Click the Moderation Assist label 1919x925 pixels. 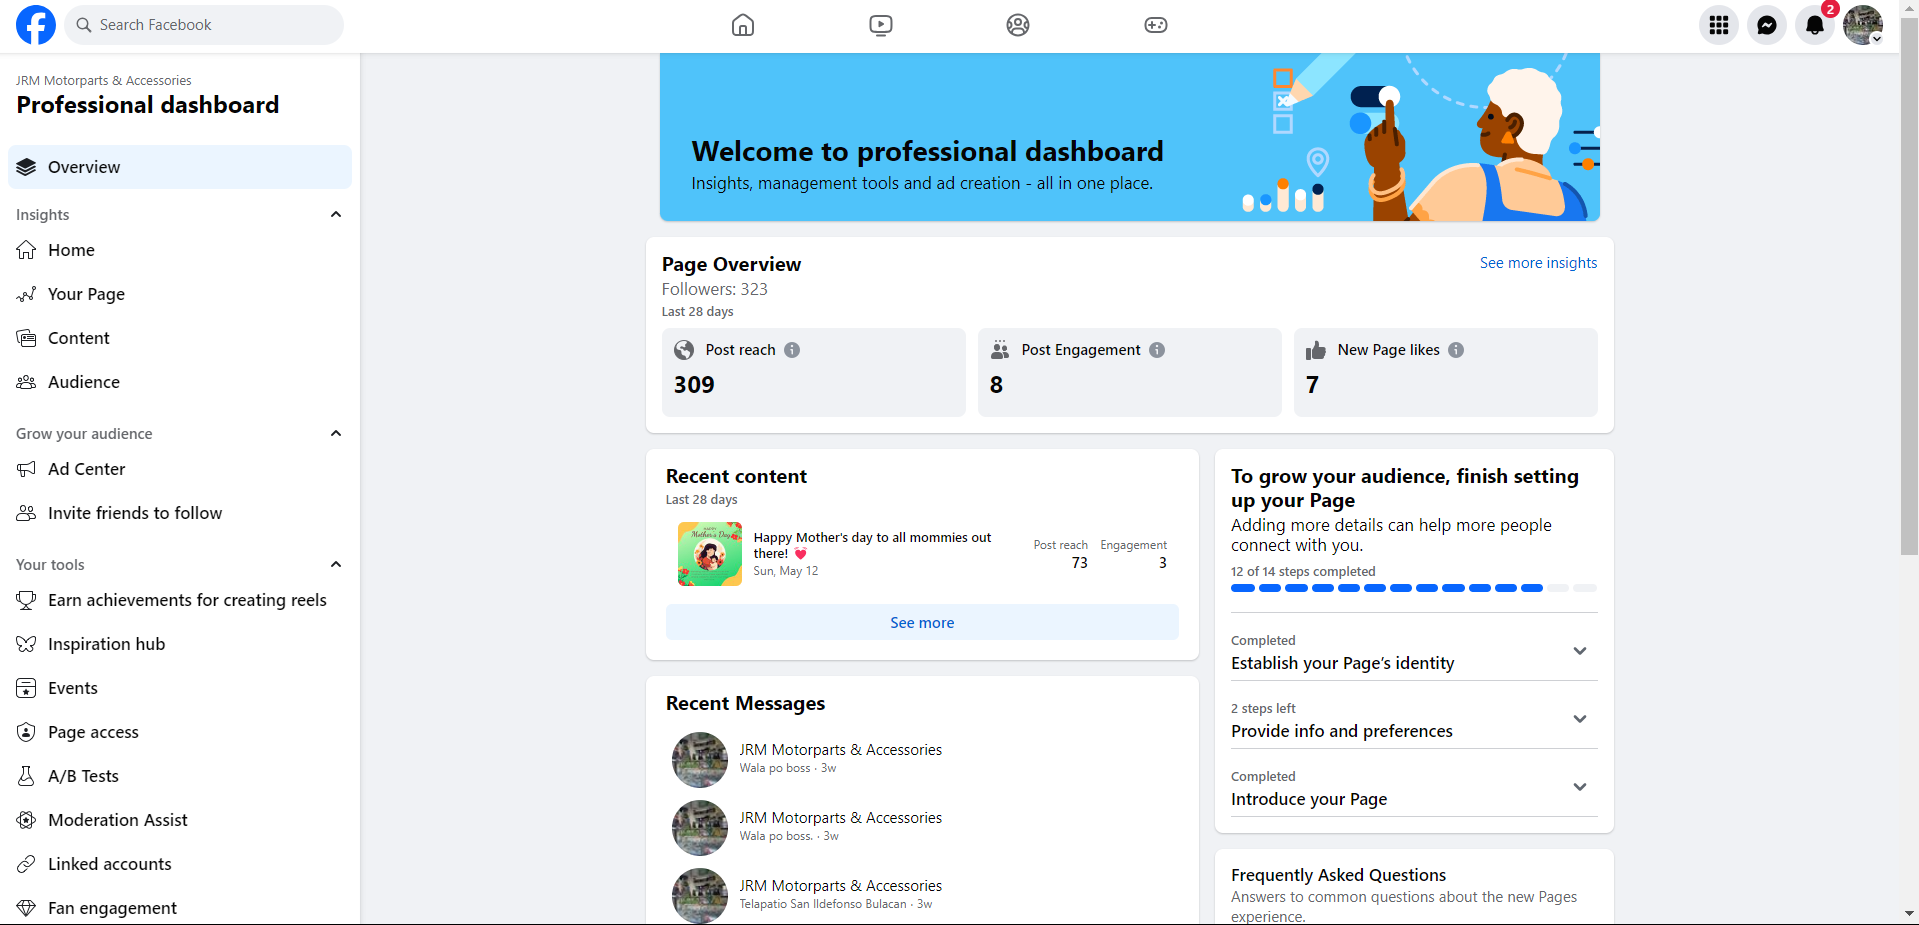(x=118, y=820)
